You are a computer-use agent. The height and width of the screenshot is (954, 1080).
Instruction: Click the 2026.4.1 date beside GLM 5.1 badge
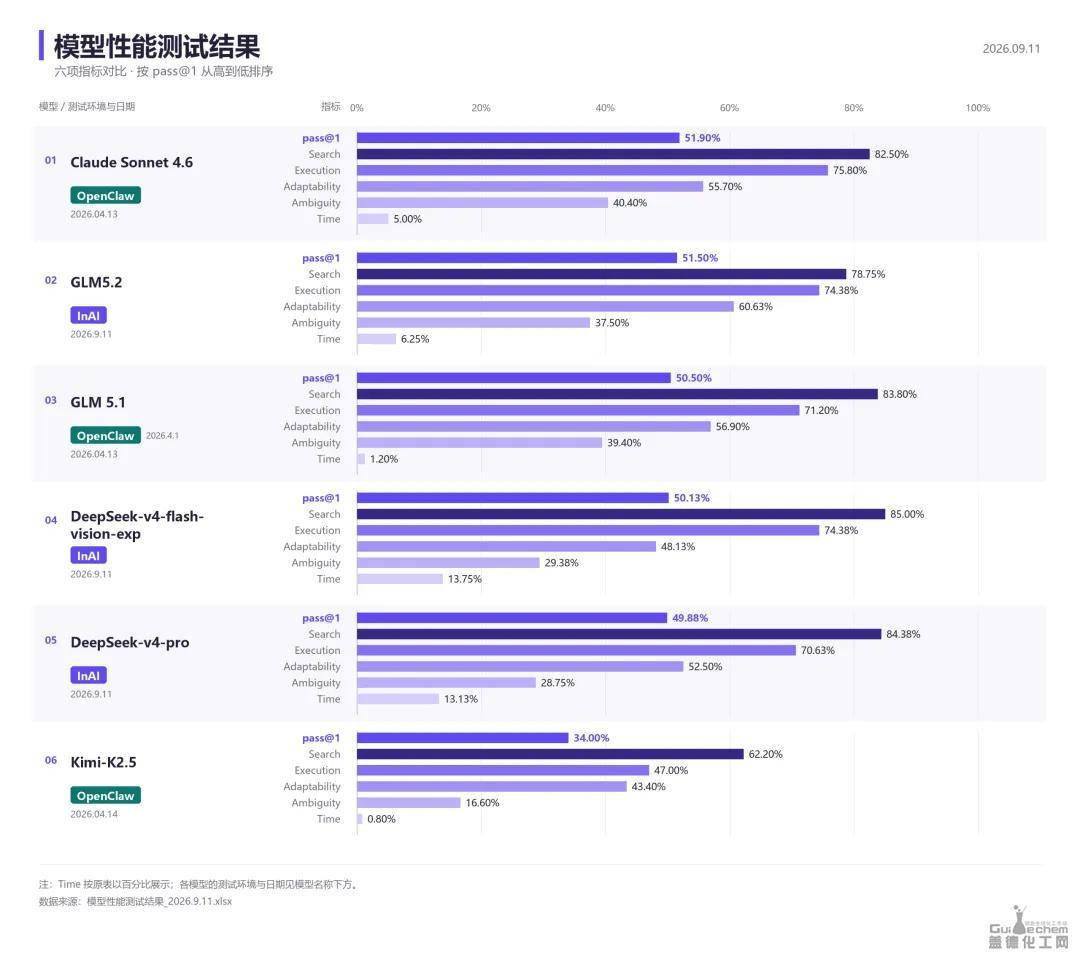click(x=162, y=435)
